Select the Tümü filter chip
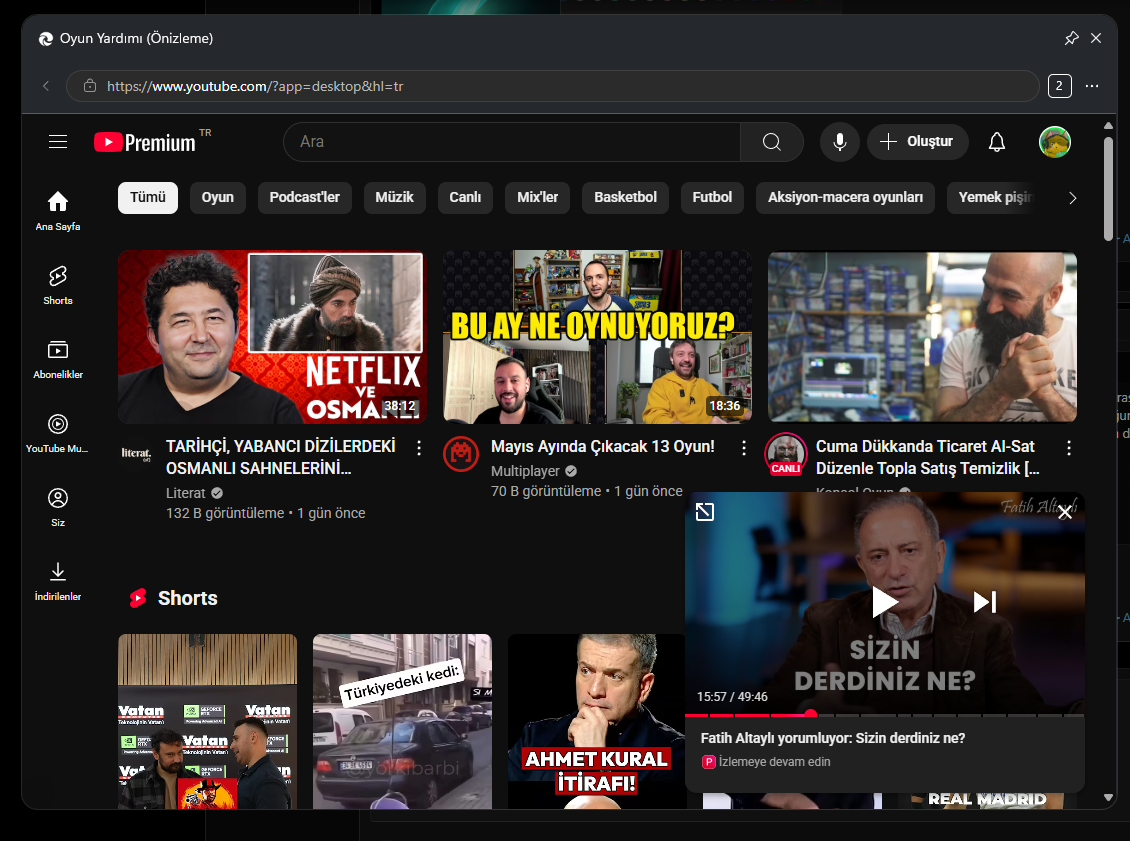This screenshot has height=841, width=1130. [x=148, y=197]
